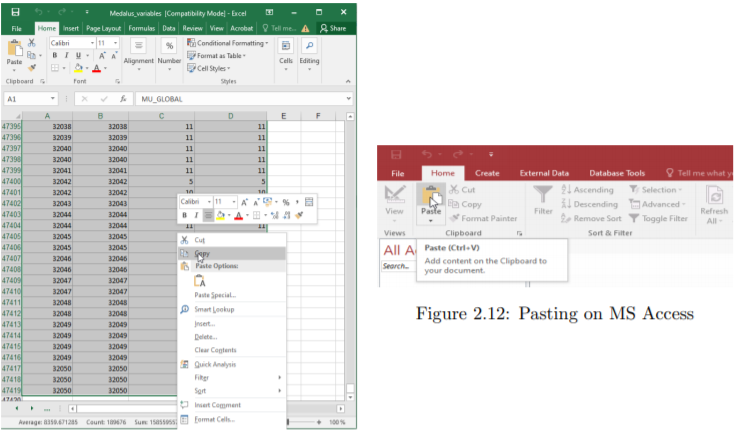738x440 pixels.
Task: Toggle Underline in the Excel ribbon
Action: pyautogui.click(x=78, y=56)
